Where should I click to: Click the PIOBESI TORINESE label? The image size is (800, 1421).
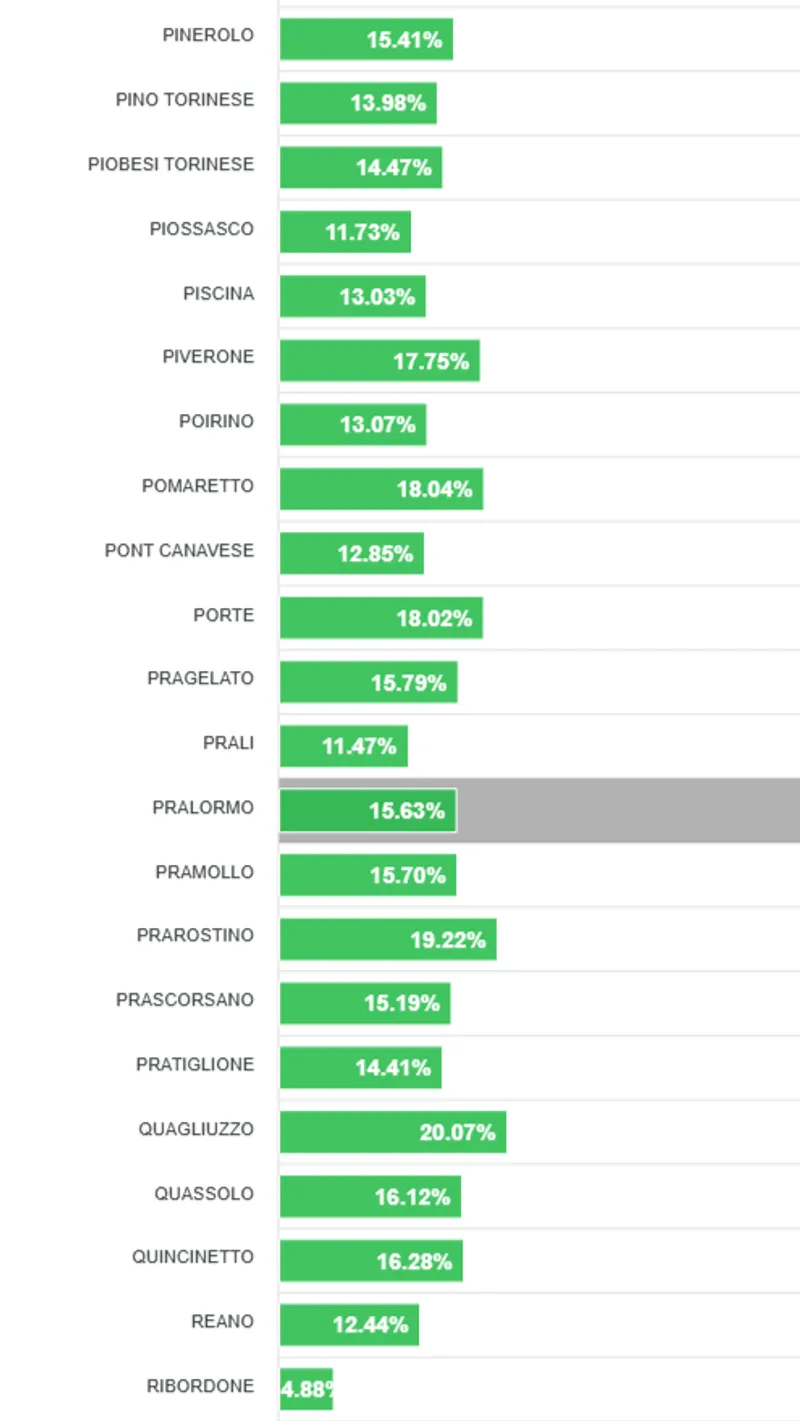(171, 164)
